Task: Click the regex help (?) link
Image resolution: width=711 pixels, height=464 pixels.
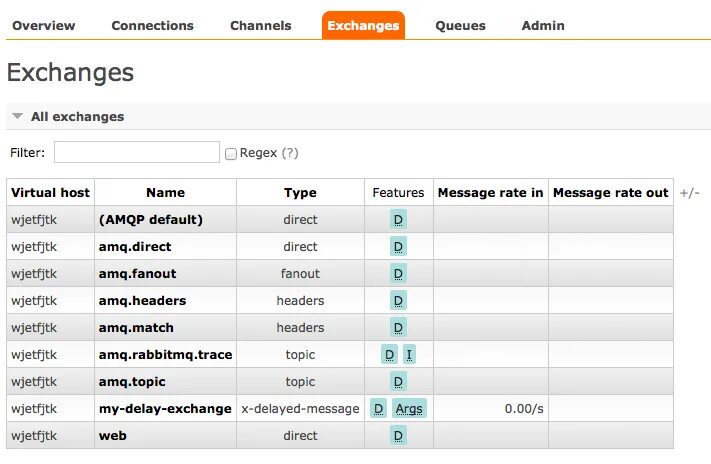Action: (x=290, y=153)
